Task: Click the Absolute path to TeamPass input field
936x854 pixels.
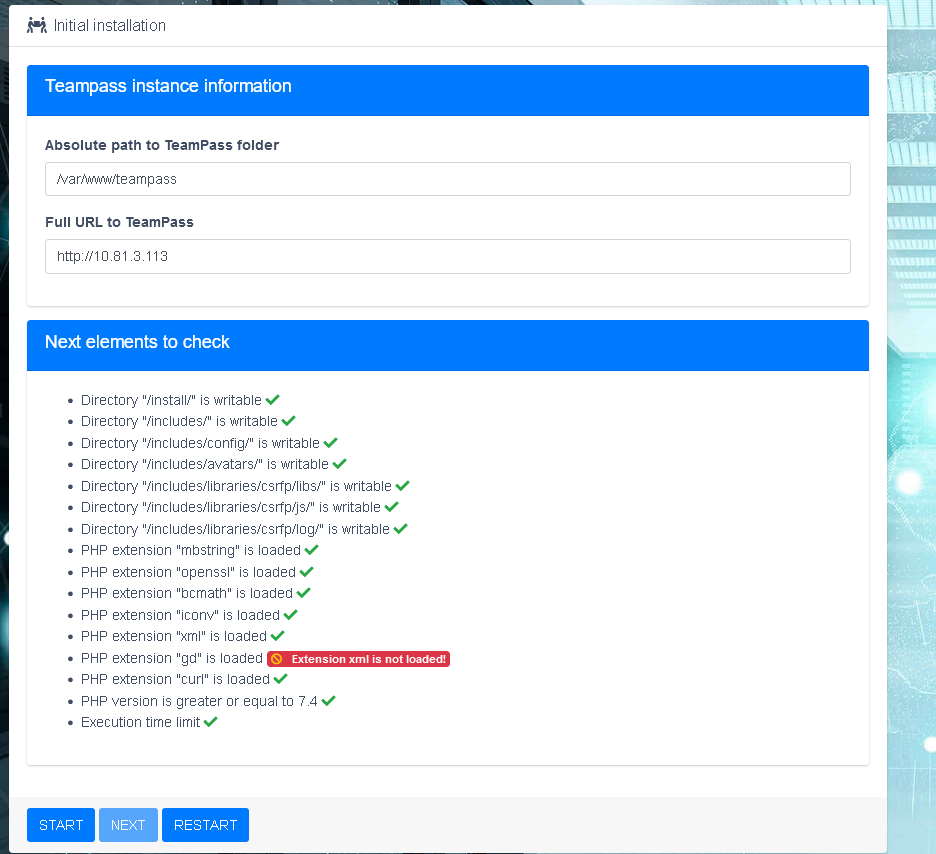Action: click(447, 179)
